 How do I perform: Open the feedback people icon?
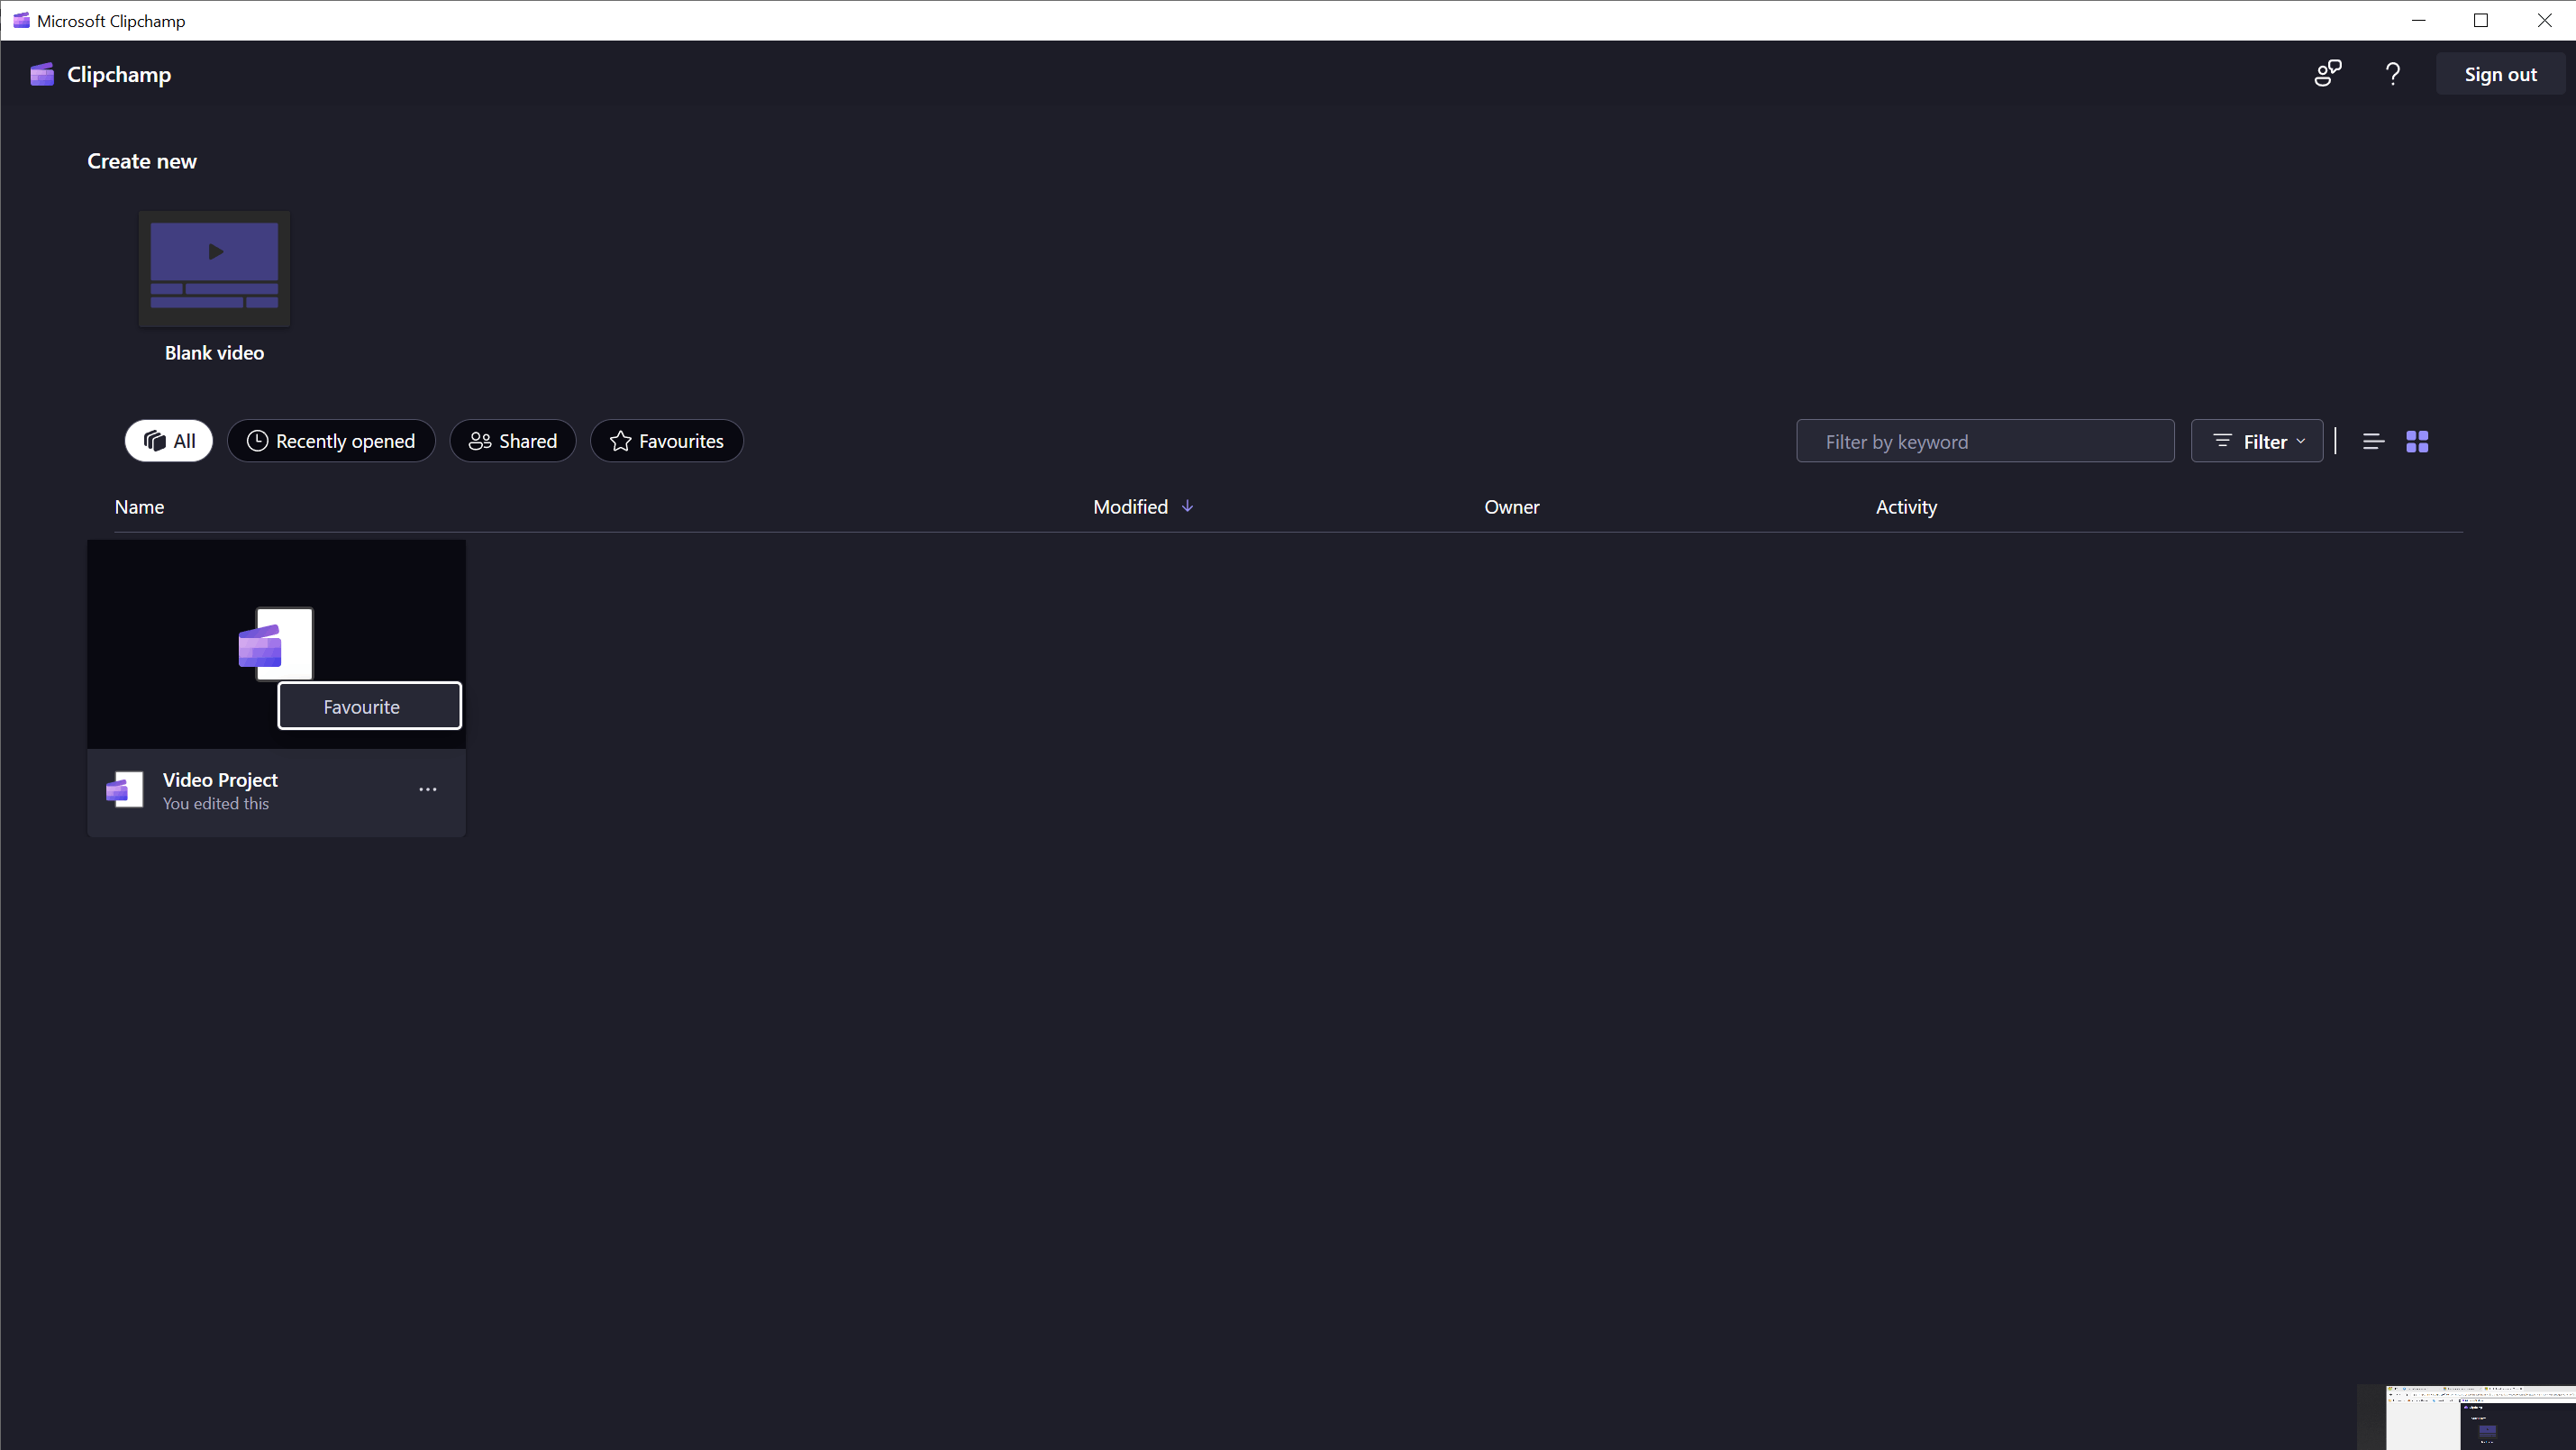2327,74
